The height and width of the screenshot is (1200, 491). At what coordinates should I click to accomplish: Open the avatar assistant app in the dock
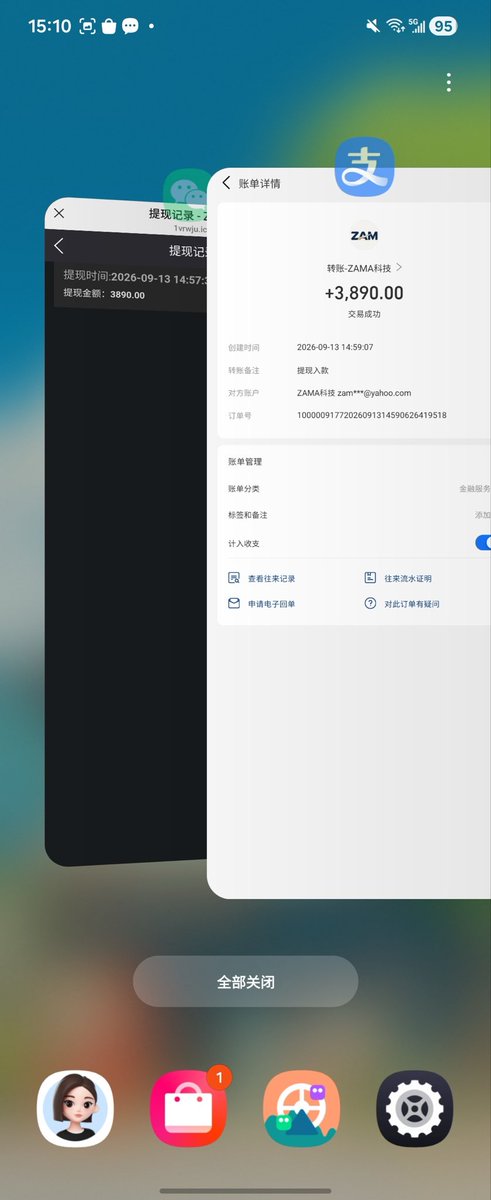75,1108
